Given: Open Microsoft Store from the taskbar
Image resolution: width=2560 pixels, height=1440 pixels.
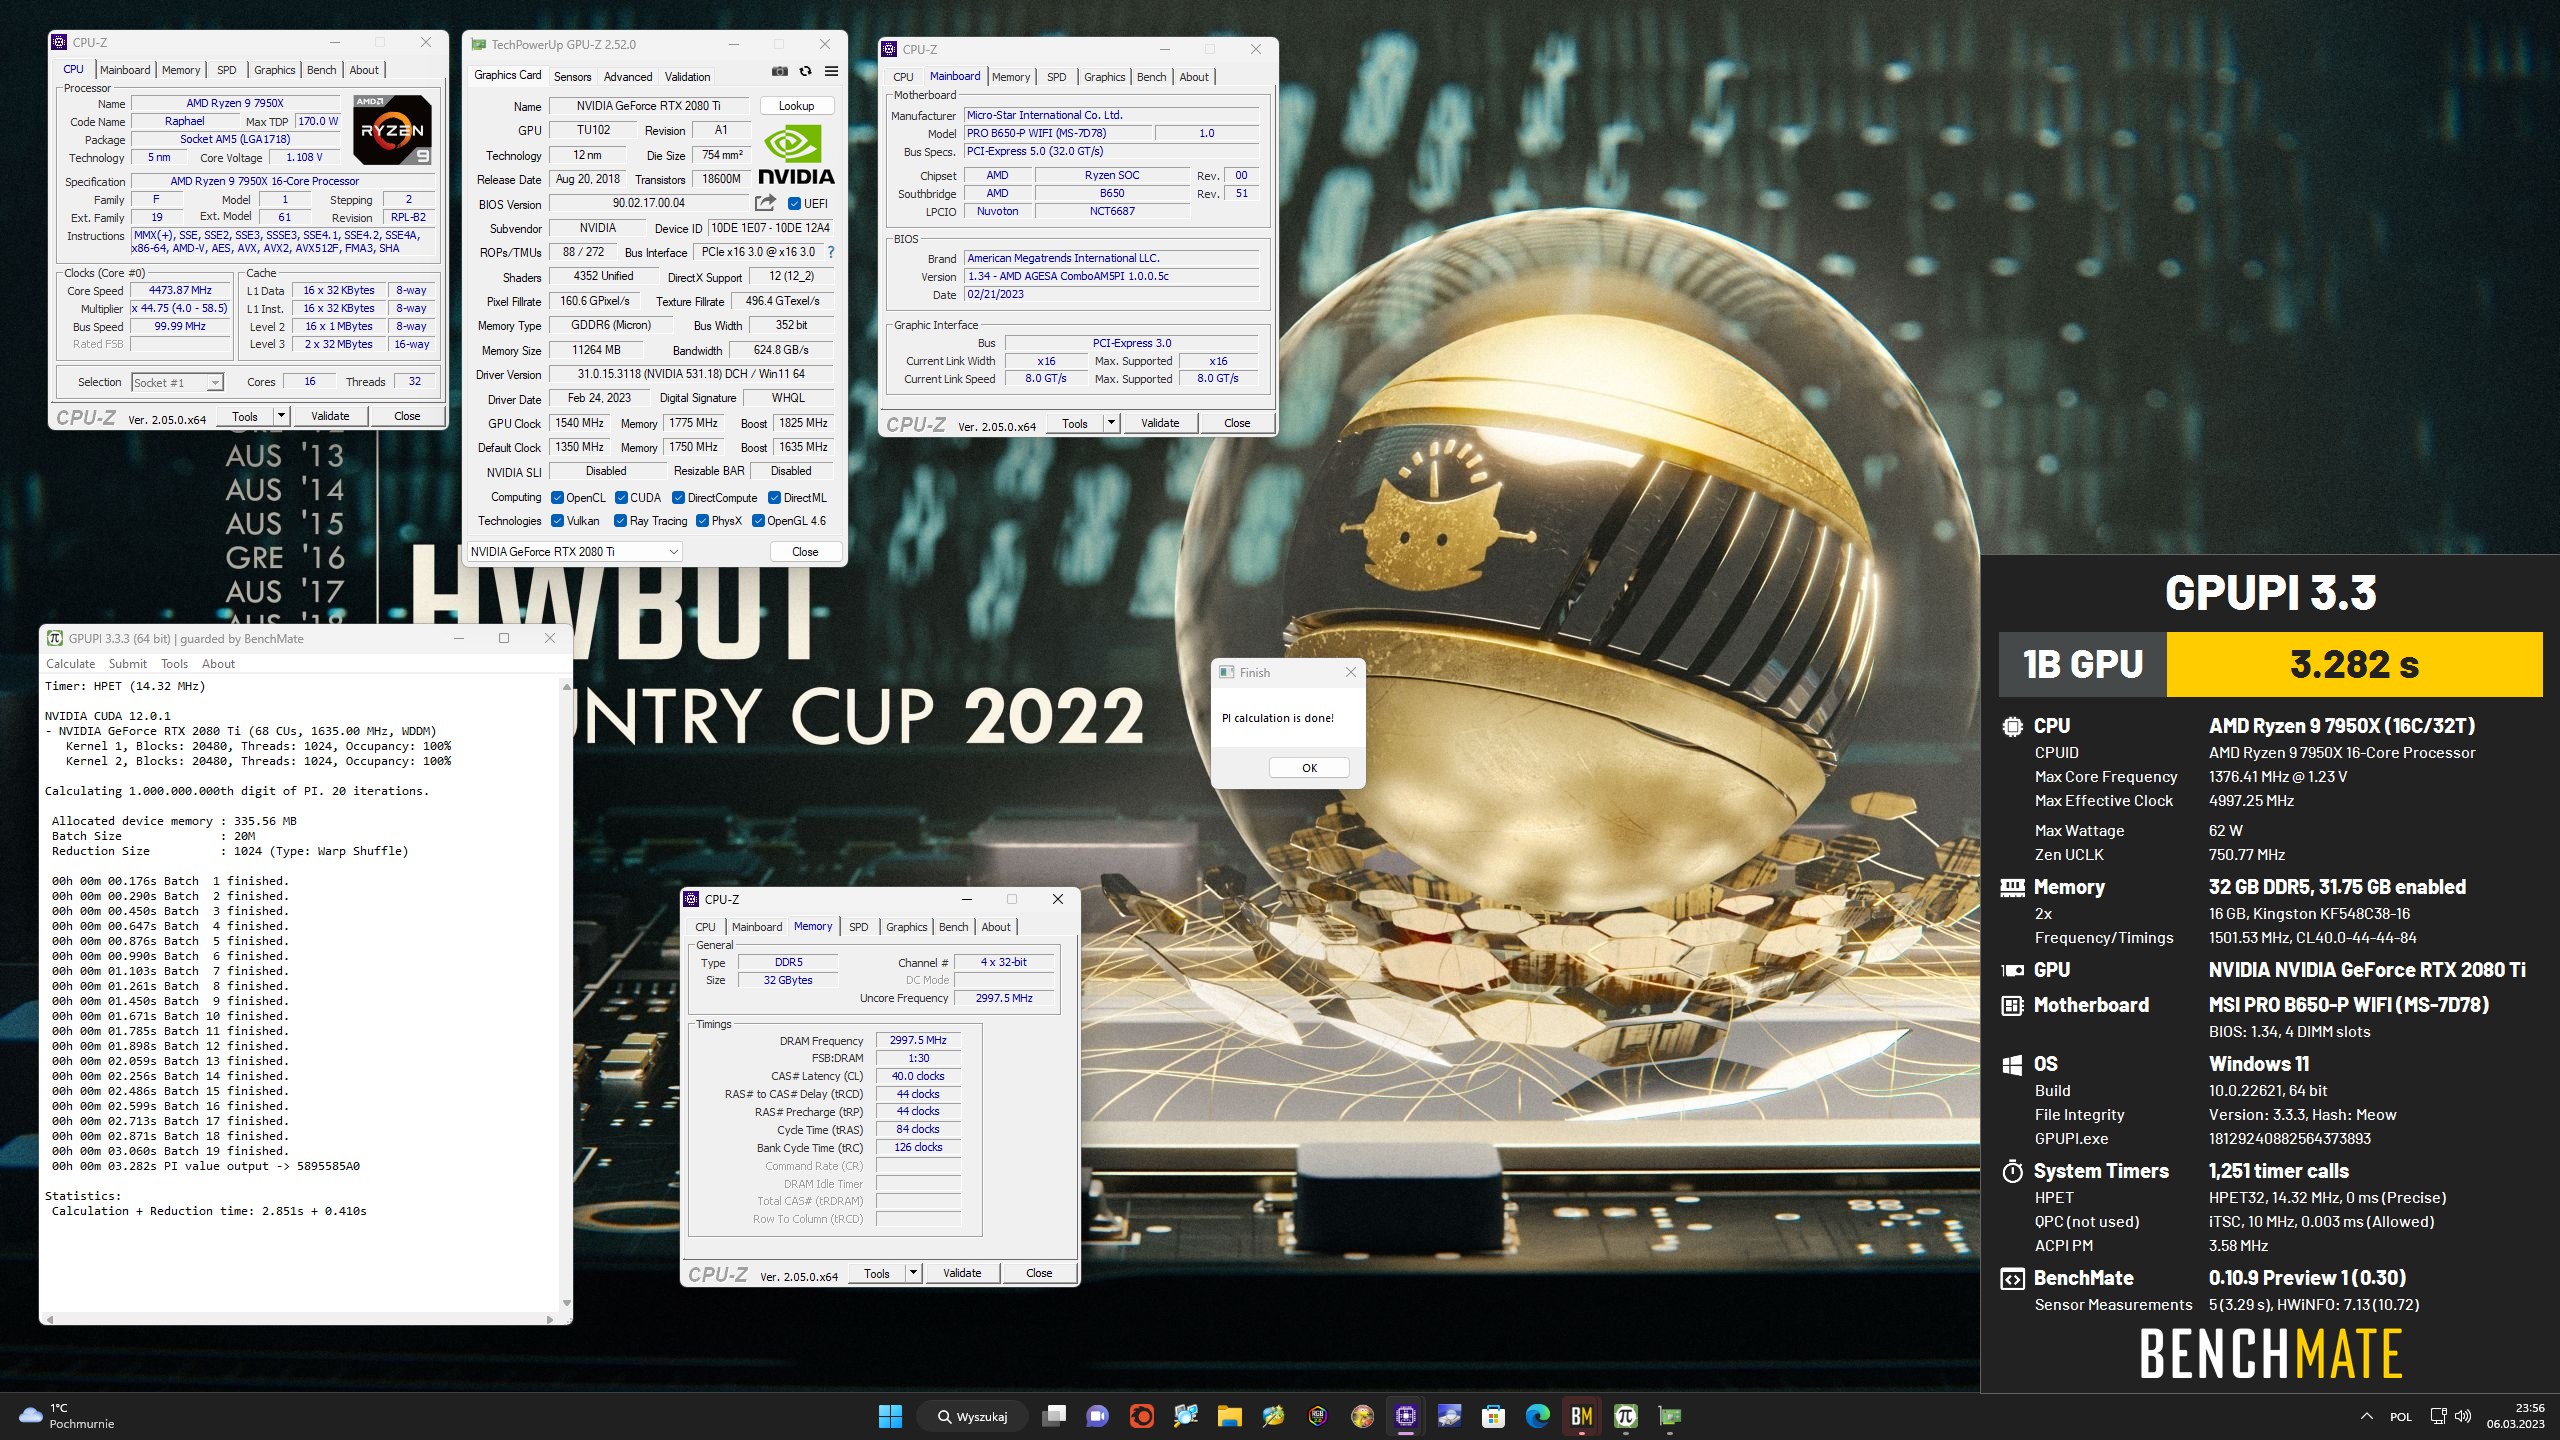Looking at the screenshot, I should tap(1494, 1416).
